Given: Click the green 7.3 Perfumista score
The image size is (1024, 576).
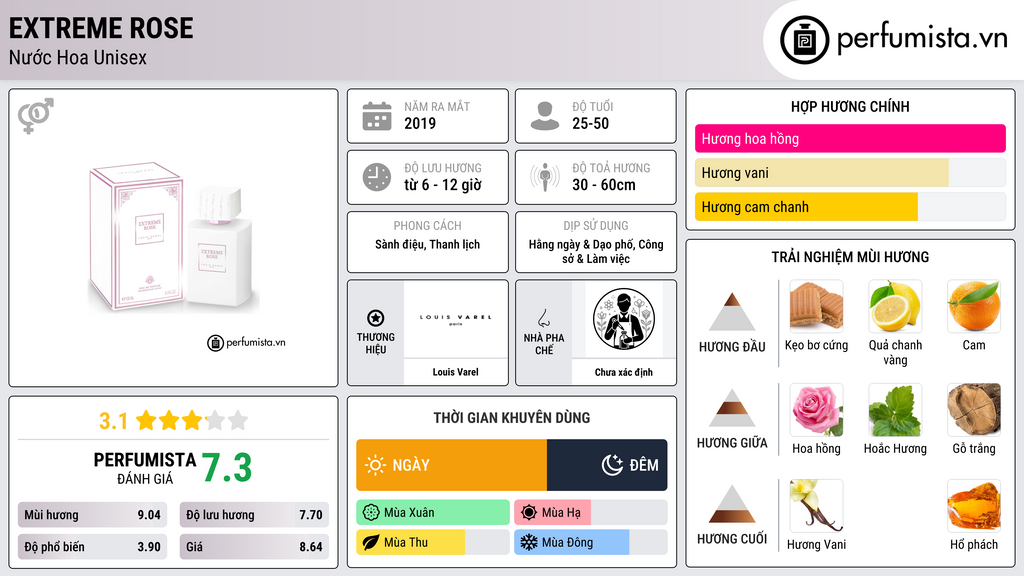Looking at the screenshot, I should [227, 468].
